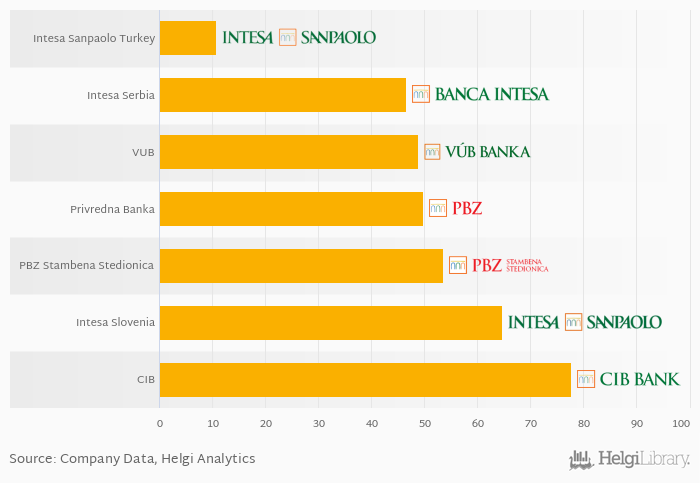Click the VÚB Banka logo
Viewport: 700px width, 483px height.
point(477,152)
